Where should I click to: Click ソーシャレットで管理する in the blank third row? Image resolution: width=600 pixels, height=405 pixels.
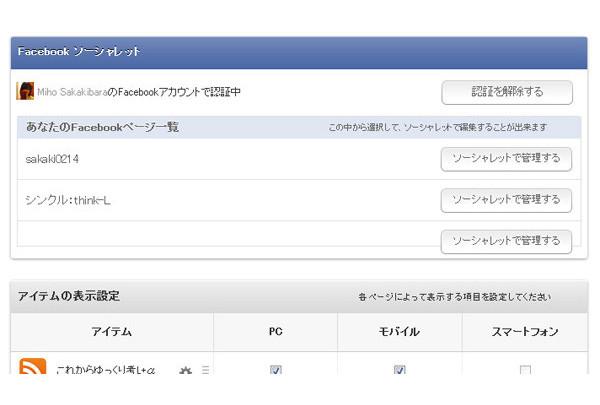[506, 242]
